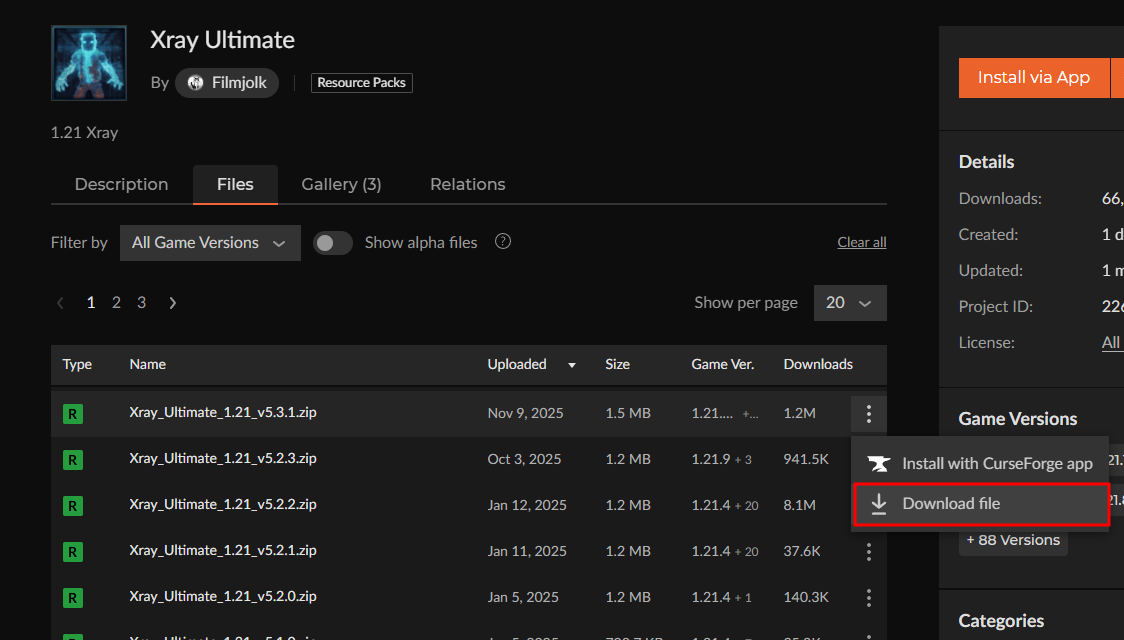Click the Size column header

617,365
